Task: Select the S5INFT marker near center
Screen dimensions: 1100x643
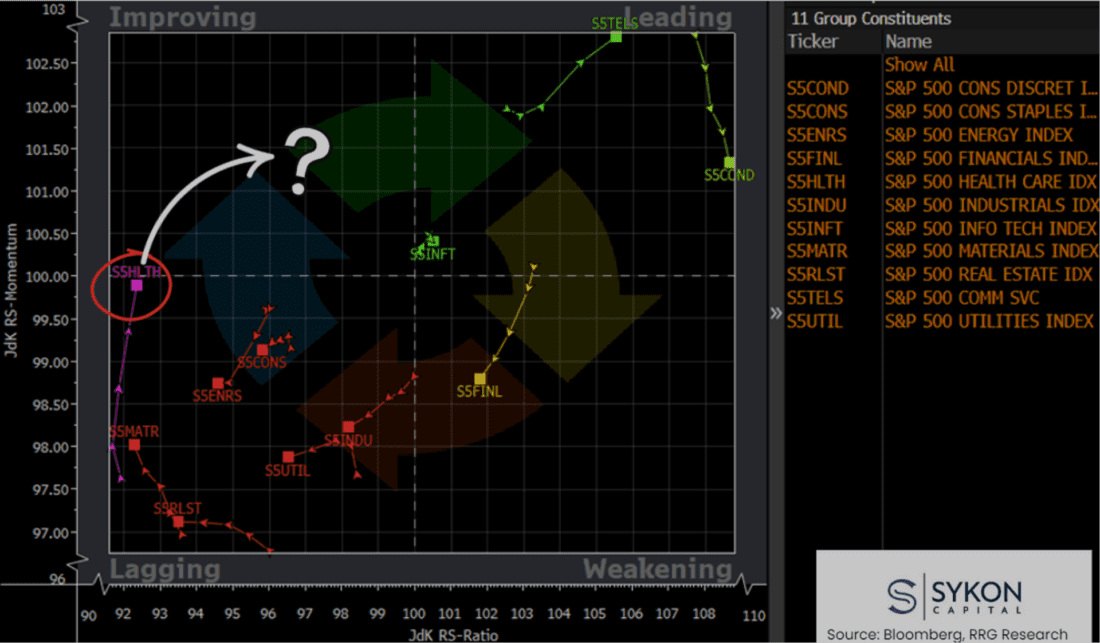Action: 434,241
